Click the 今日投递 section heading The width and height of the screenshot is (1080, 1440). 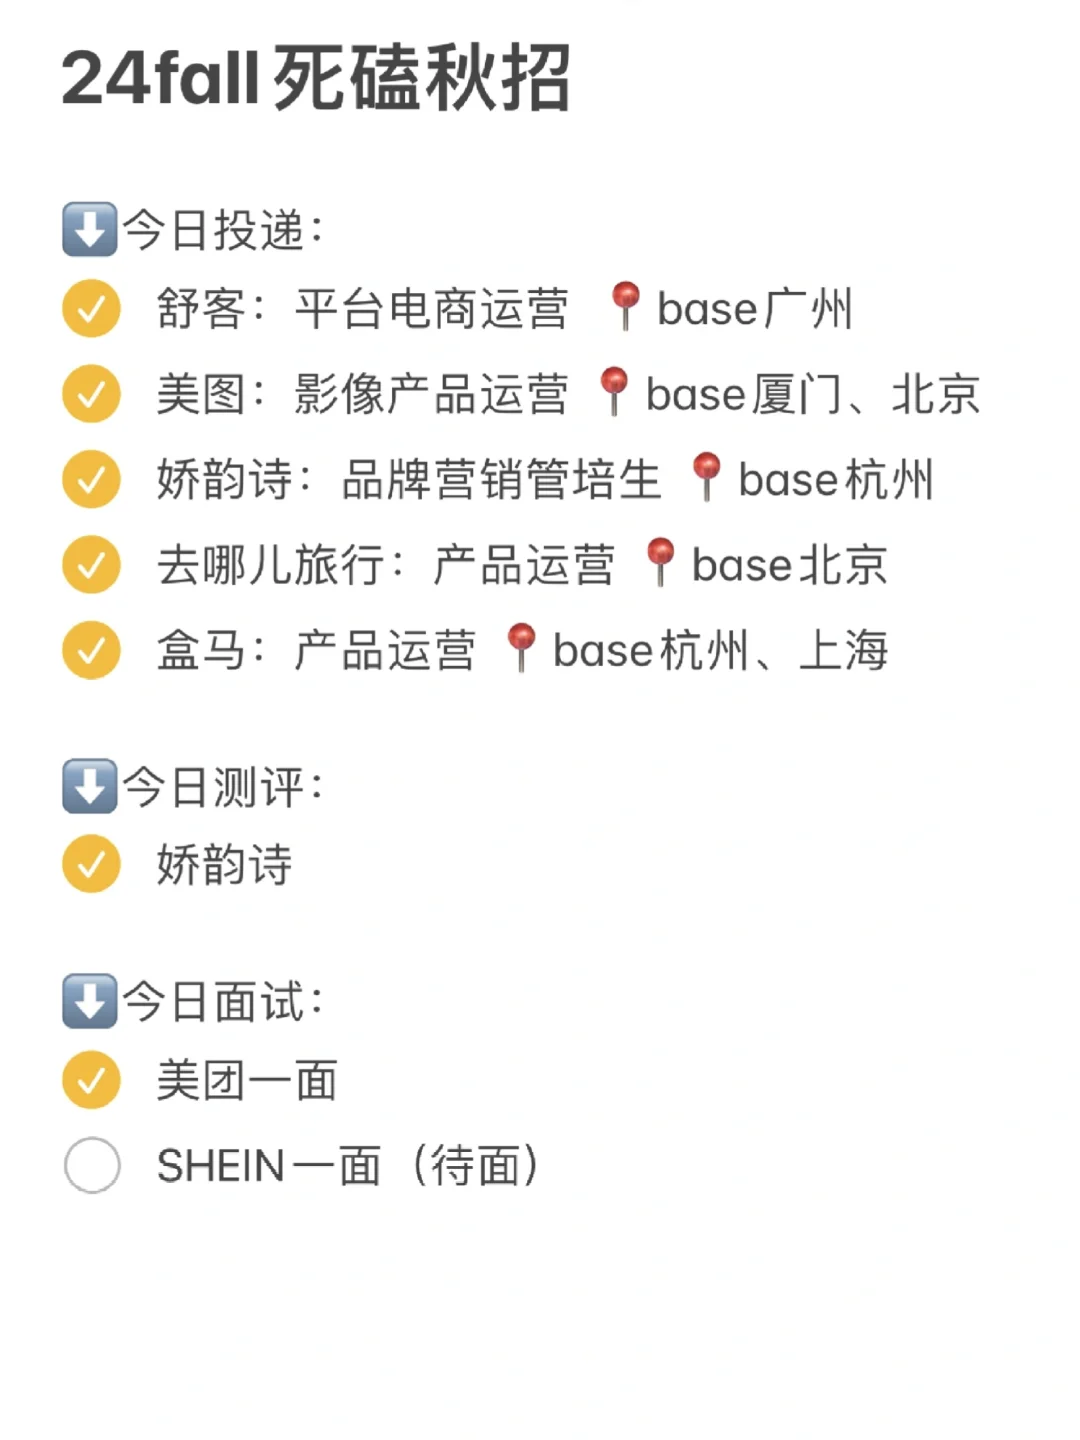click(x=222, y=231)
